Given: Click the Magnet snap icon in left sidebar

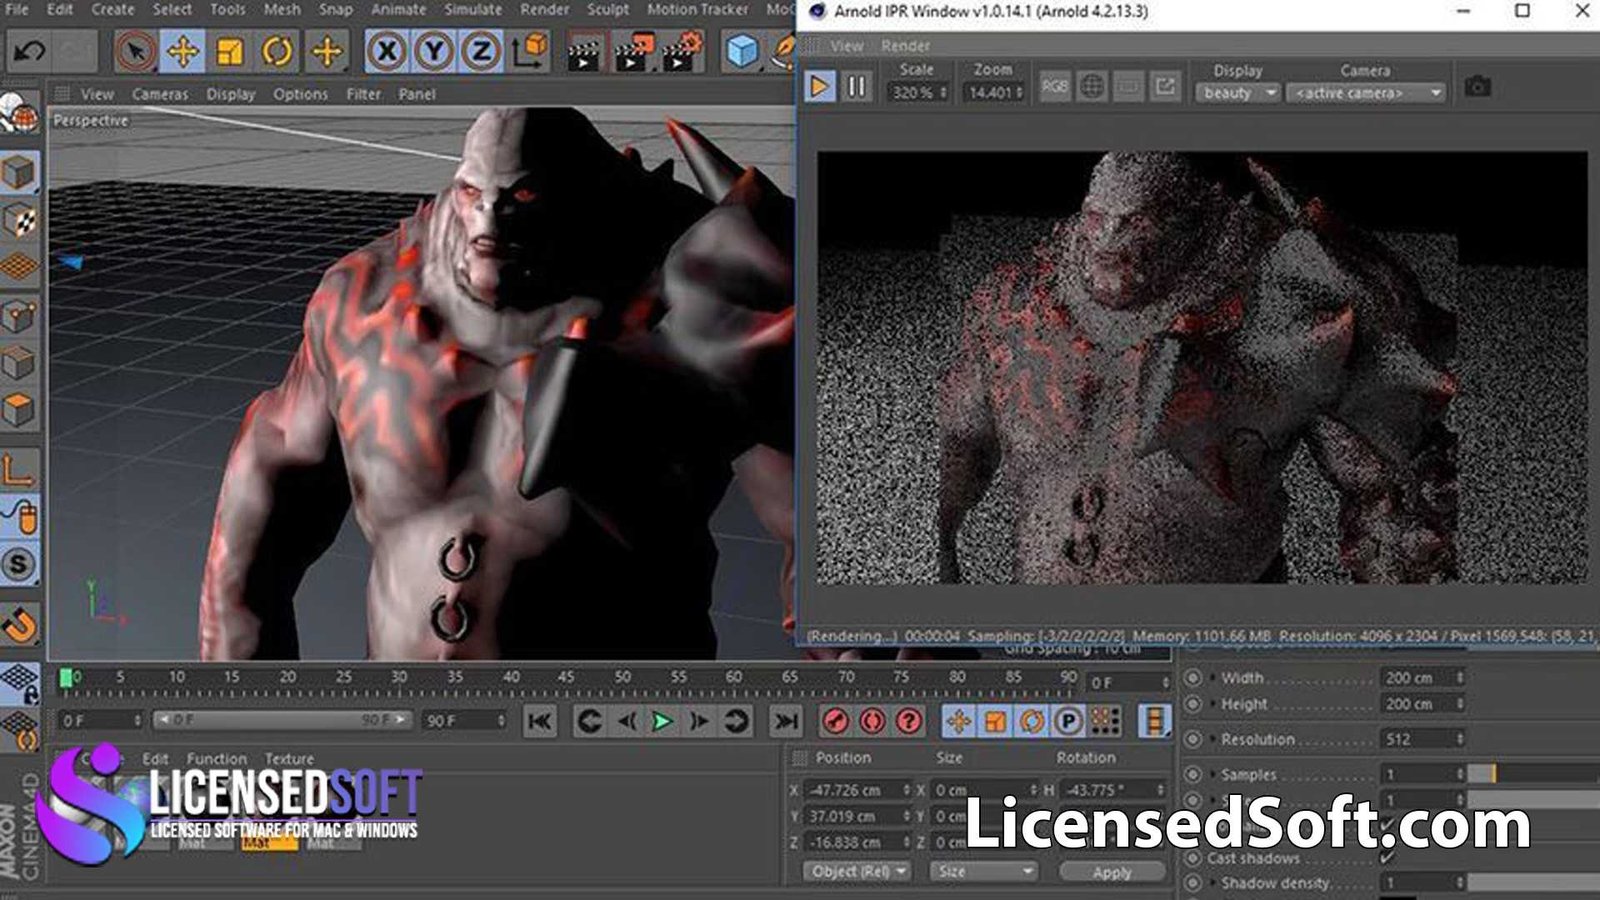Looking at the screenshot, I should 20,624.
